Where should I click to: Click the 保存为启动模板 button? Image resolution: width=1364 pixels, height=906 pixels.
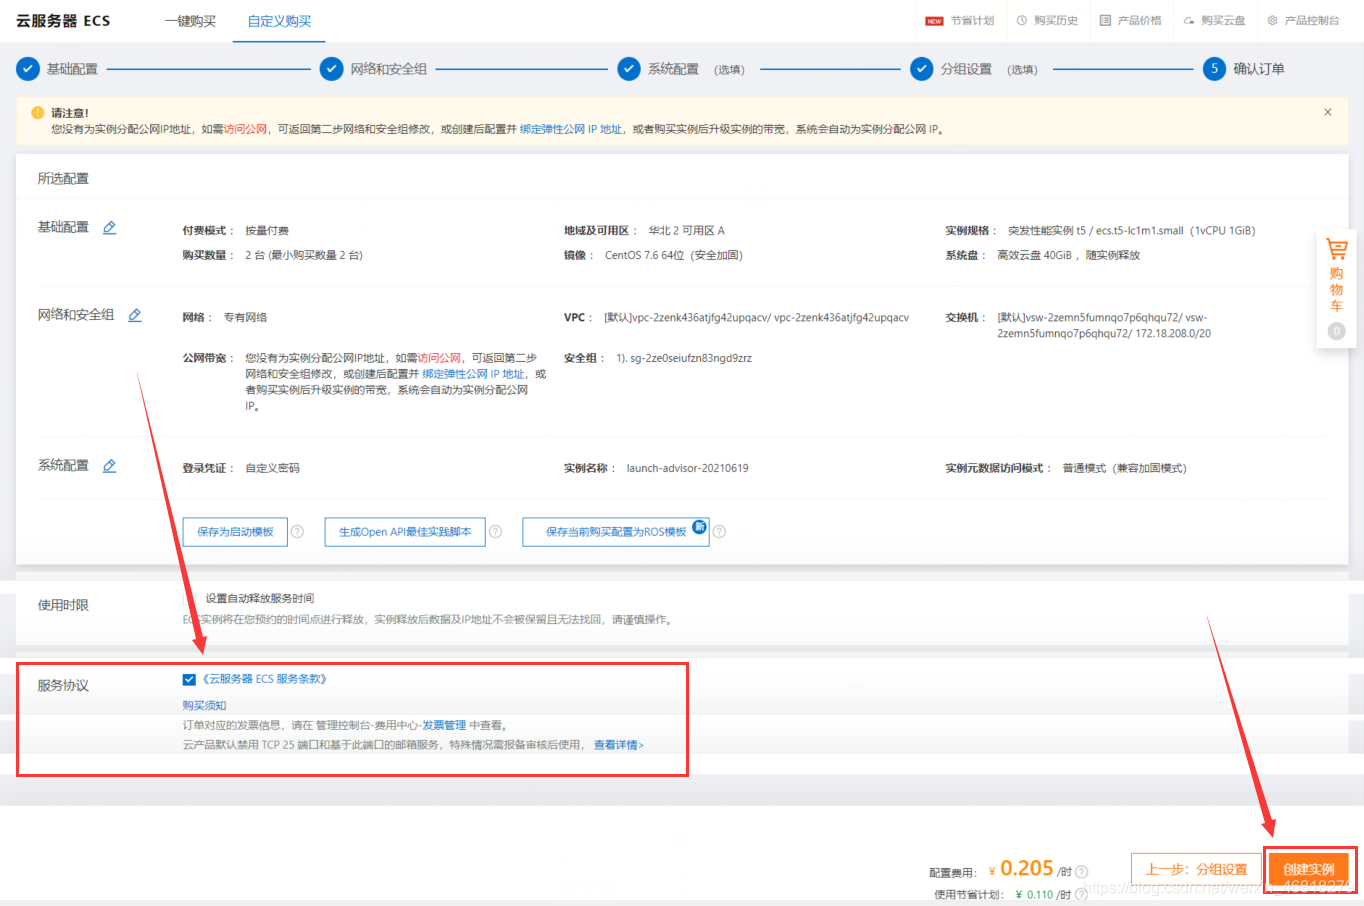(x=235, y=532)
